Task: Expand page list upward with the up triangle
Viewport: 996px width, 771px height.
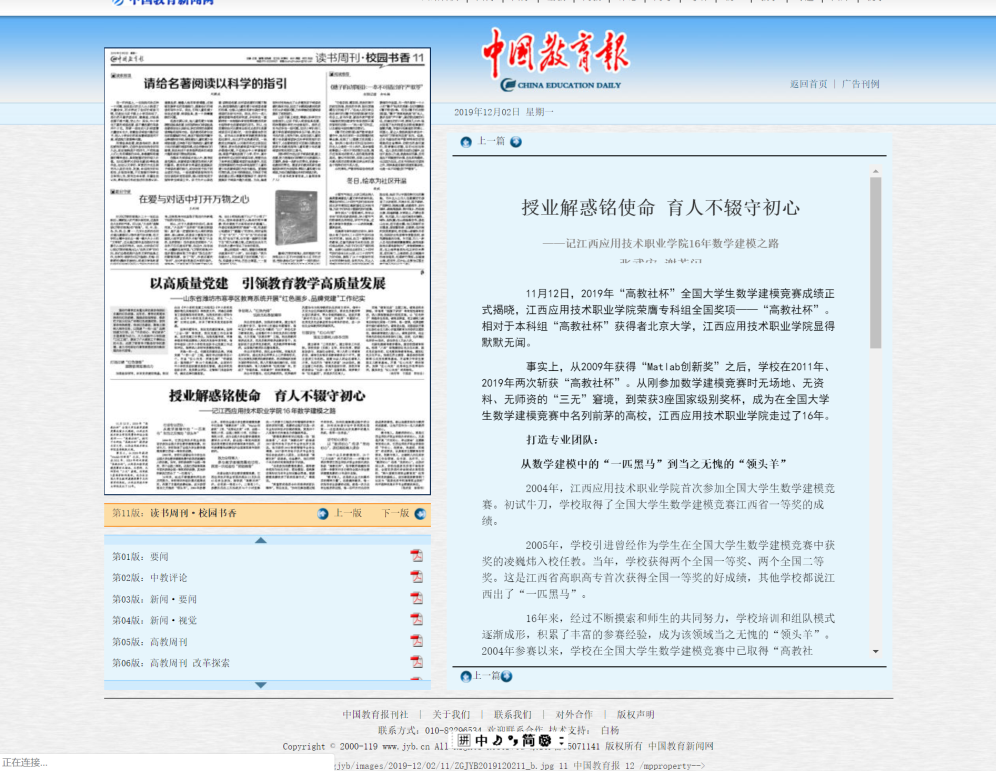Action: (260, 540)
